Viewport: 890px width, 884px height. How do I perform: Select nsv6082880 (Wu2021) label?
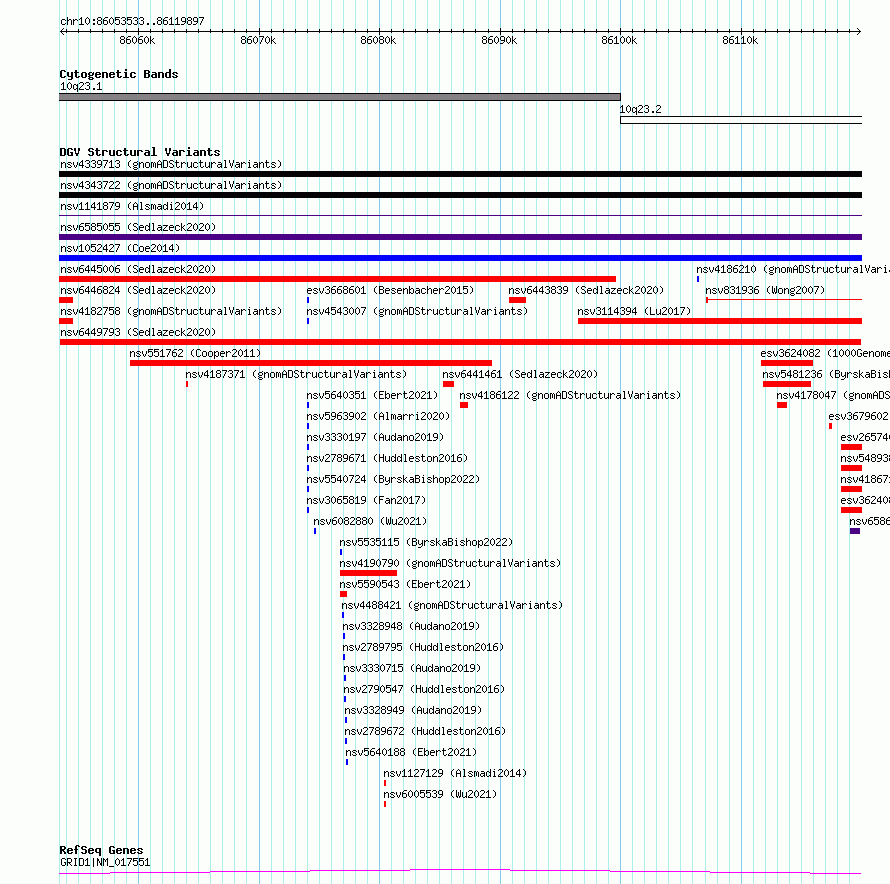pos(370,521)
